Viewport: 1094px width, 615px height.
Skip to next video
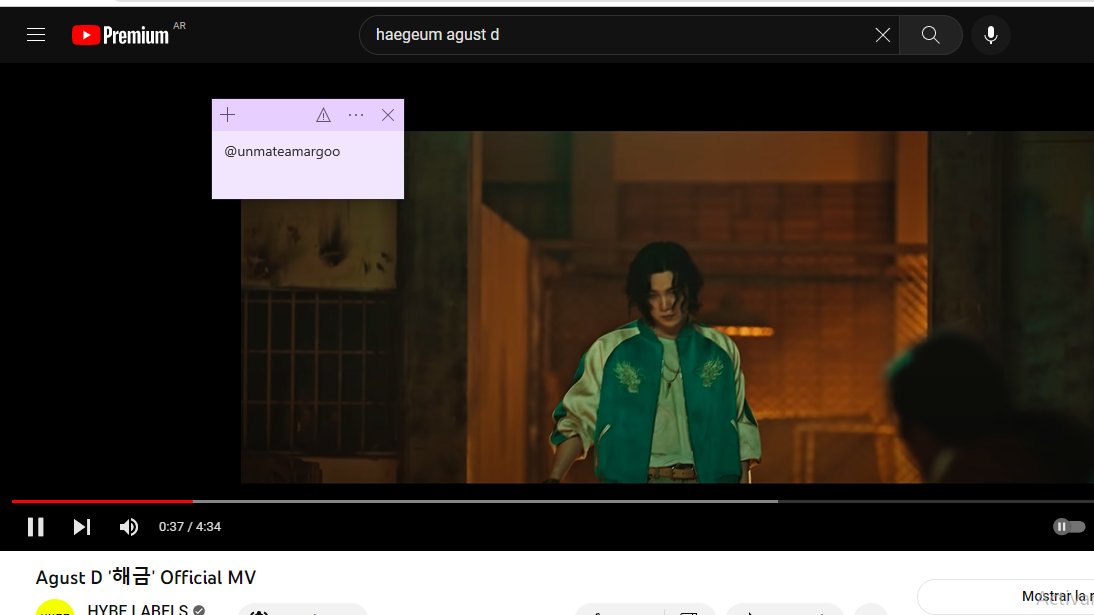82,527
